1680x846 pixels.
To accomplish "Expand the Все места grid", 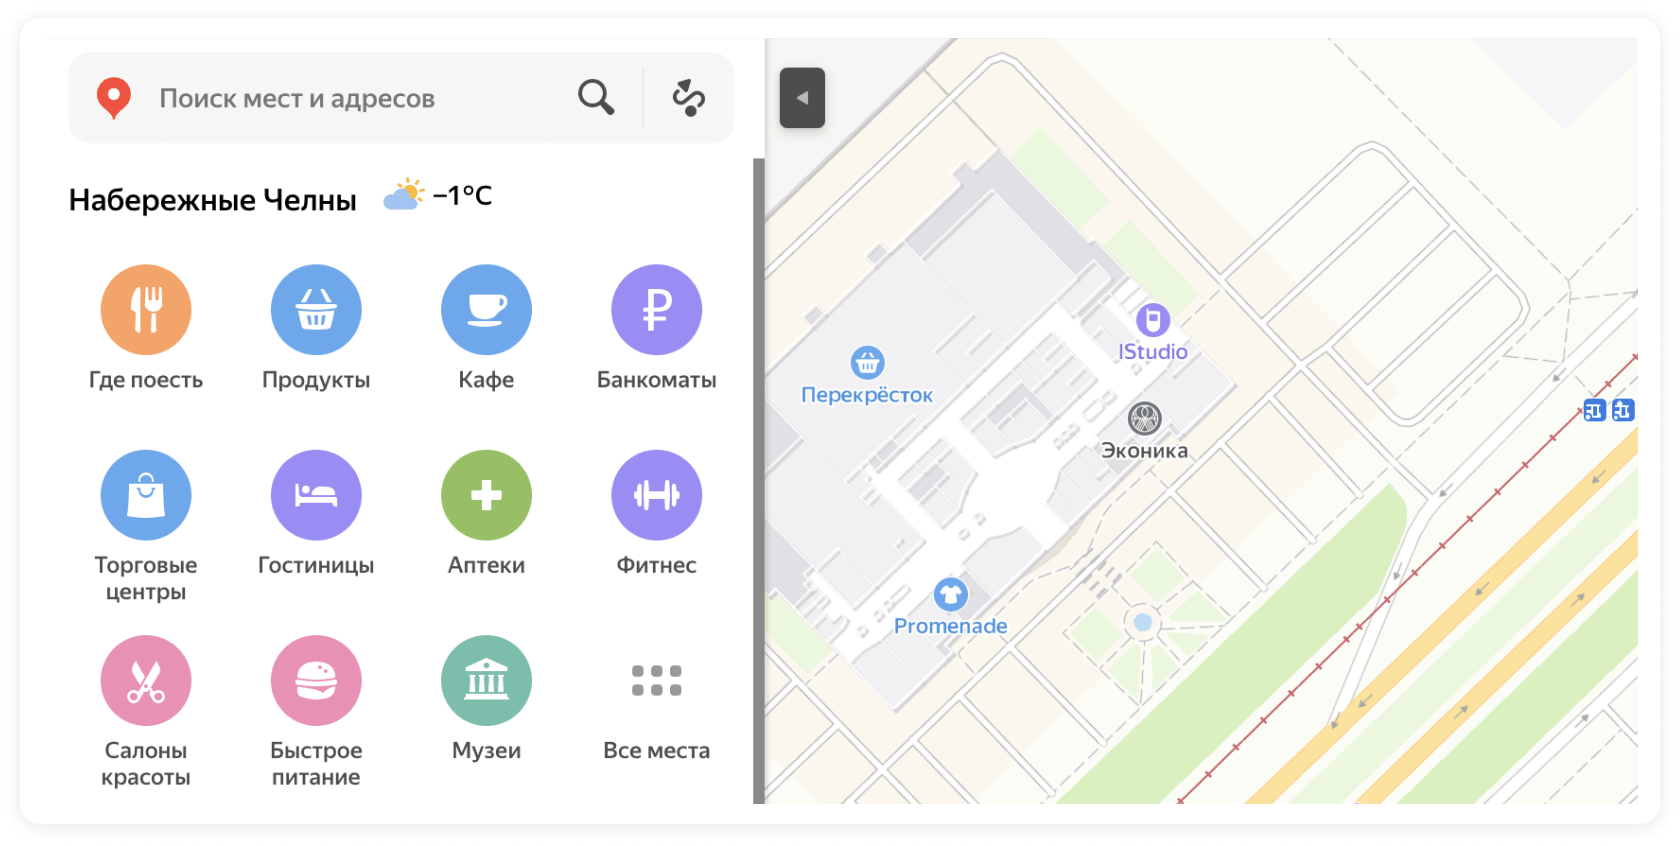I will 656,681.
